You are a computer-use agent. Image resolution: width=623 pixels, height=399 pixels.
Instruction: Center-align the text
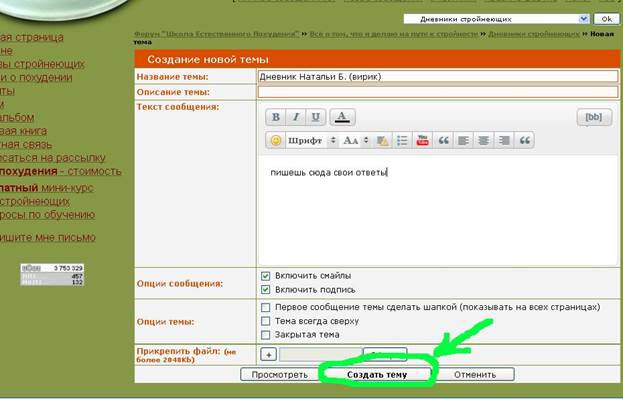pos(484,140)
